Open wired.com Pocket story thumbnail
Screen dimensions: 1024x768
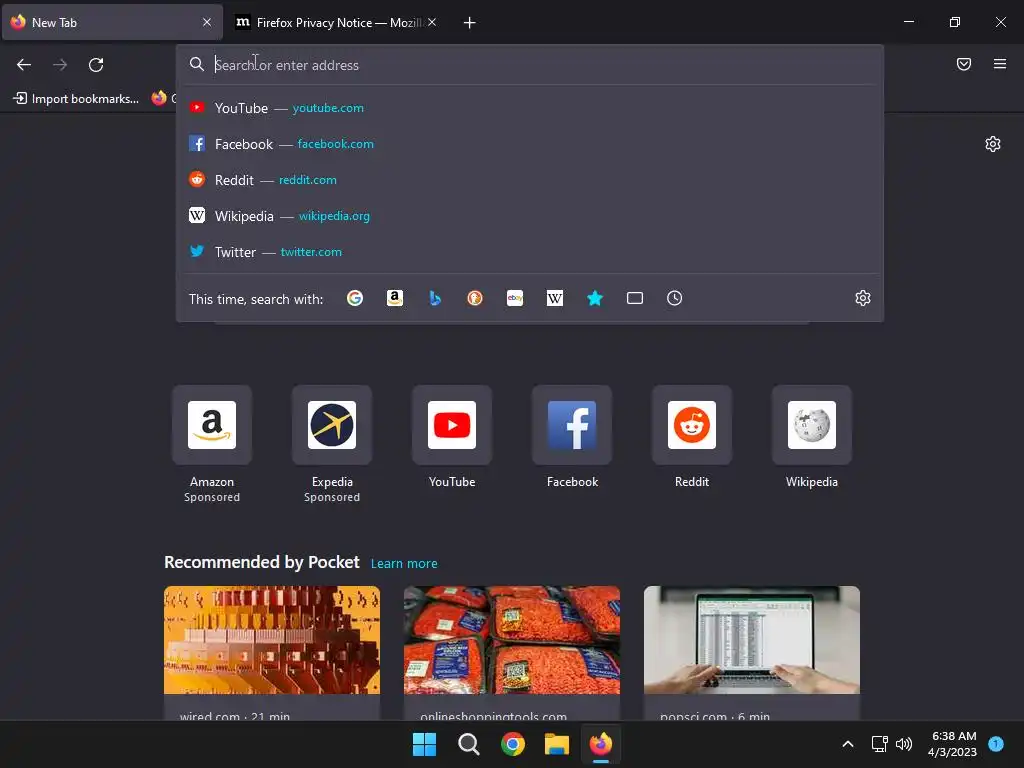[x=272, y=640]
